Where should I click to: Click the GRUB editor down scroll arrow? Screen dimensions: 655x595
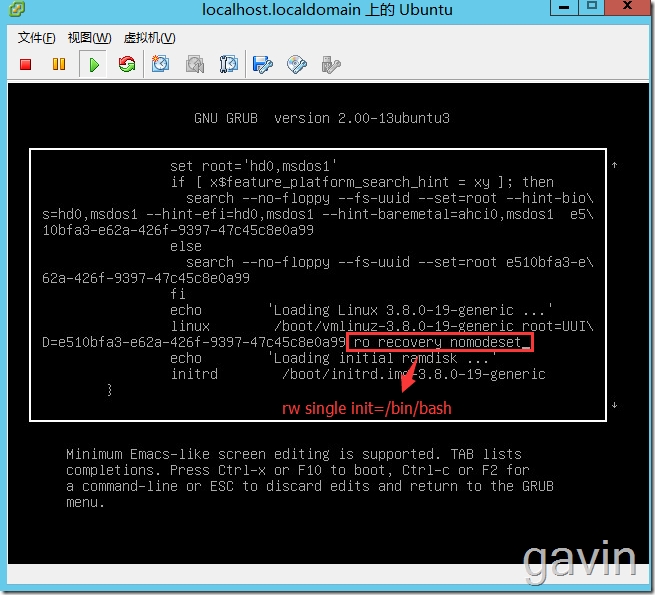614,405
